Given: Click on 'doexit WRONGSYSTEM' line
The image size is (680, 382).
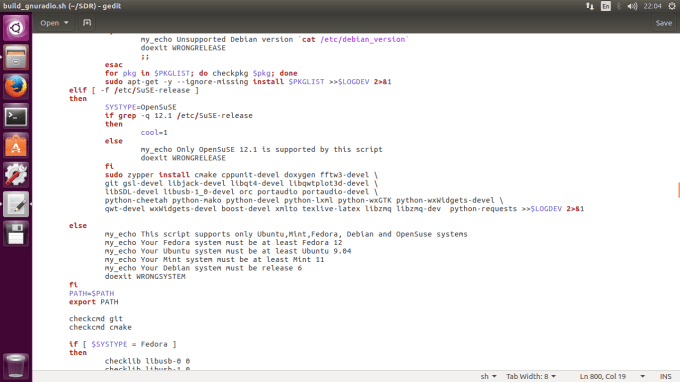Looking at the screenshot, I should coord(145,277).
